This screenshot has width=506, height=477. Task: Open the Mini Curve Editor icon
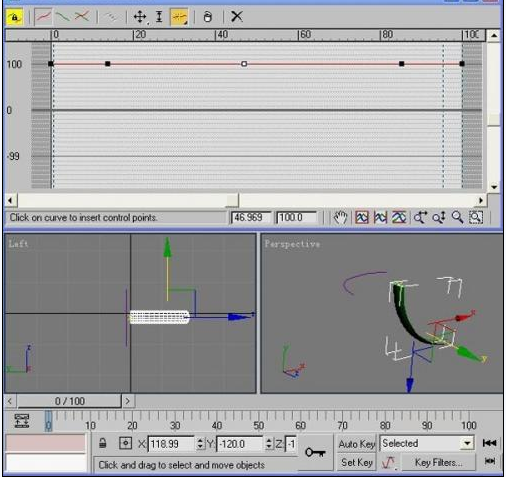[x=22, y=421]
